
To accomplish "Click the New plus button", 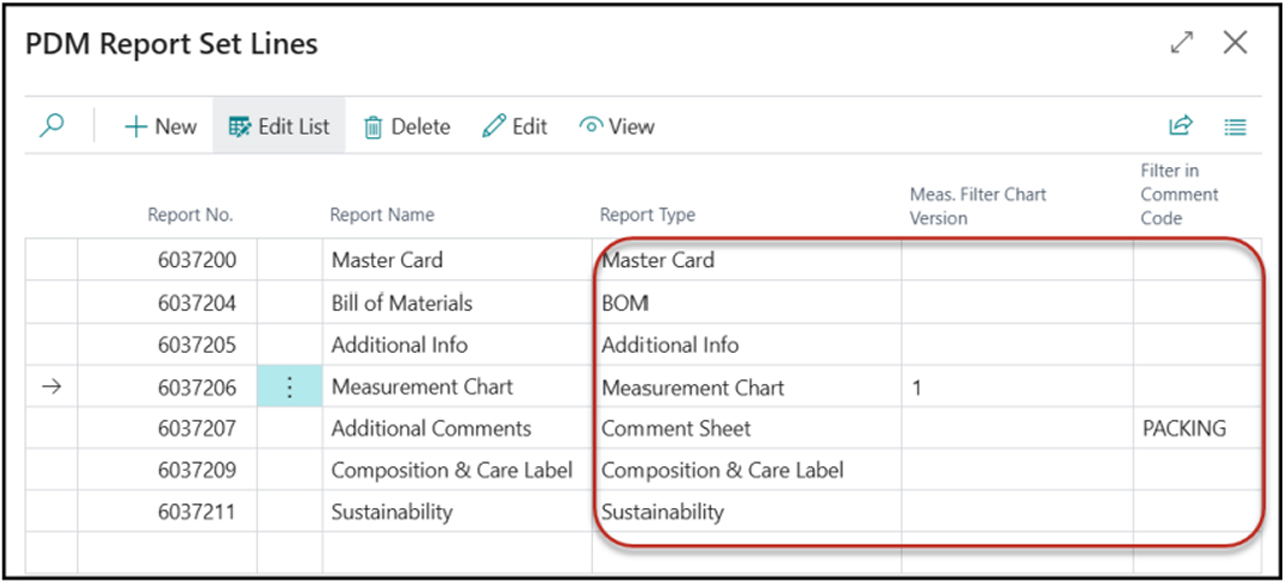I will tap(160, 127).
